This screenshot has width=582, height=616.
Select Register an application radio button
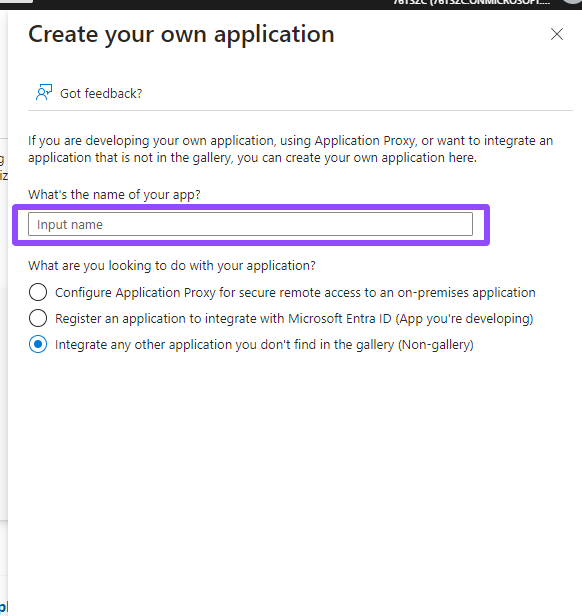tap(38, 318)
